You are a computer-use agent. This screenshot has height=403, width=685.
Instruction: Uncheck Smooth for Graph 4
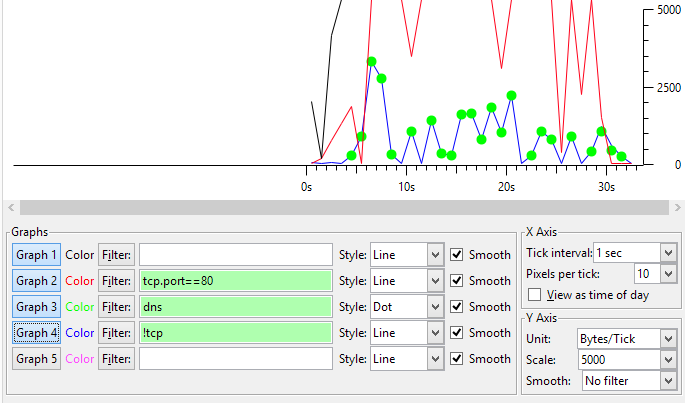tap(457, 333)
